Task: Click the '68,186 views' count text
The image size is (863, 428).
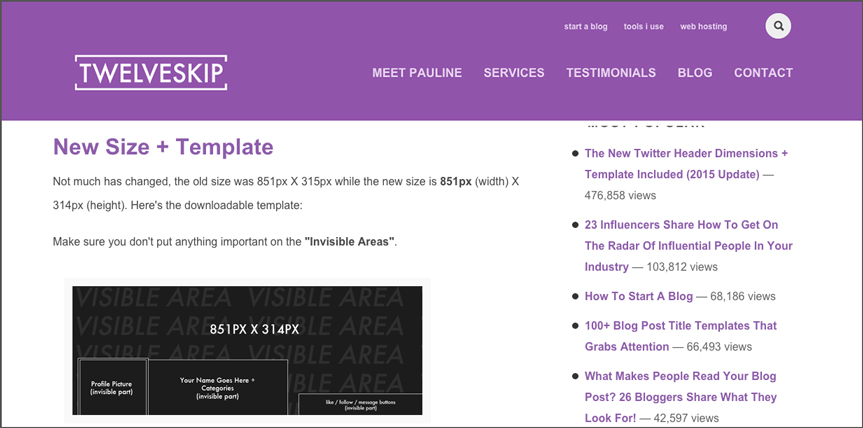Action: tap(743, 296)
